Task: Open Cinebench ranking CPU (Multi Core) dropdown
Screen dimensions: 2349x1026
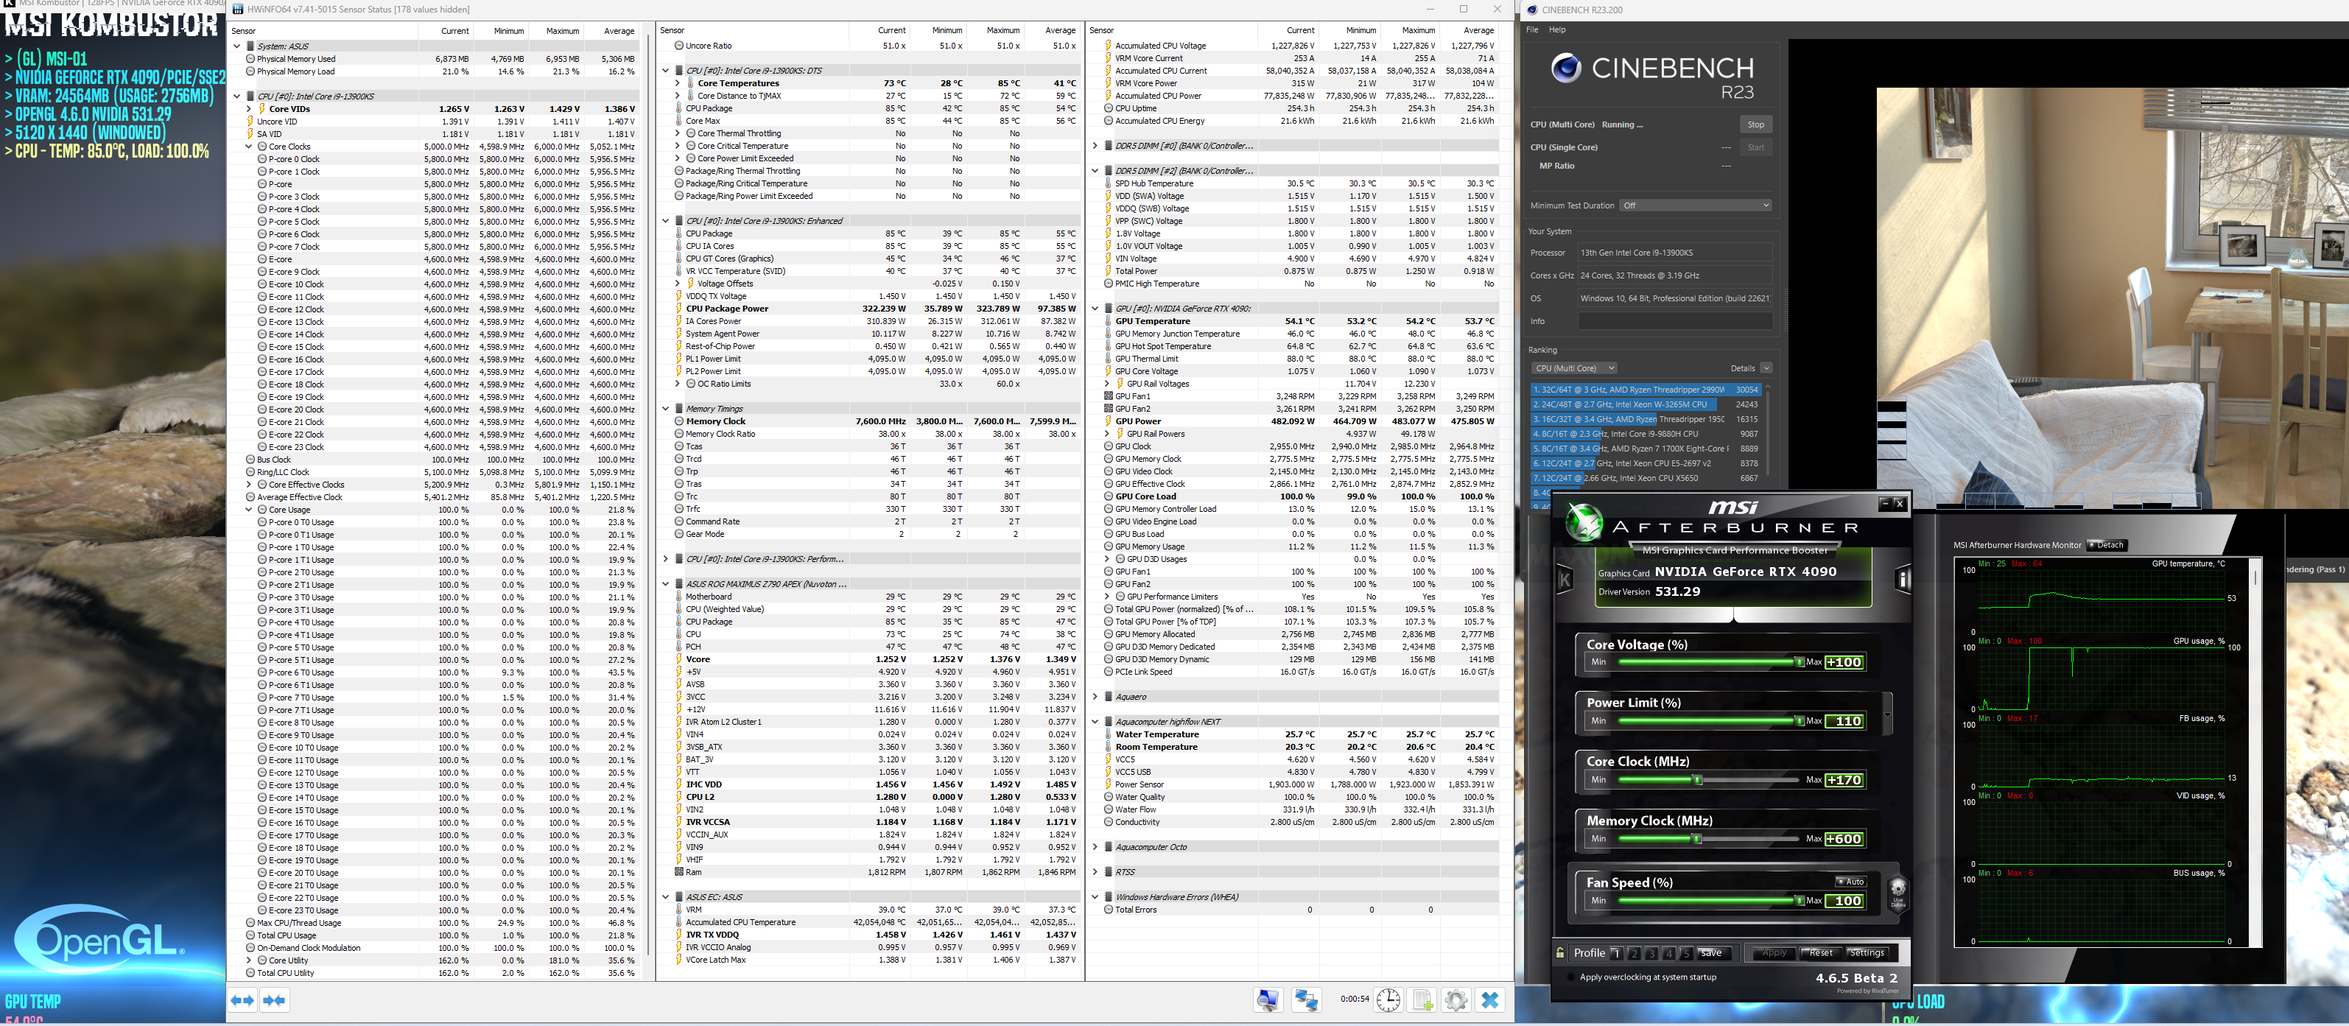Action: [x=1574, y=368]
